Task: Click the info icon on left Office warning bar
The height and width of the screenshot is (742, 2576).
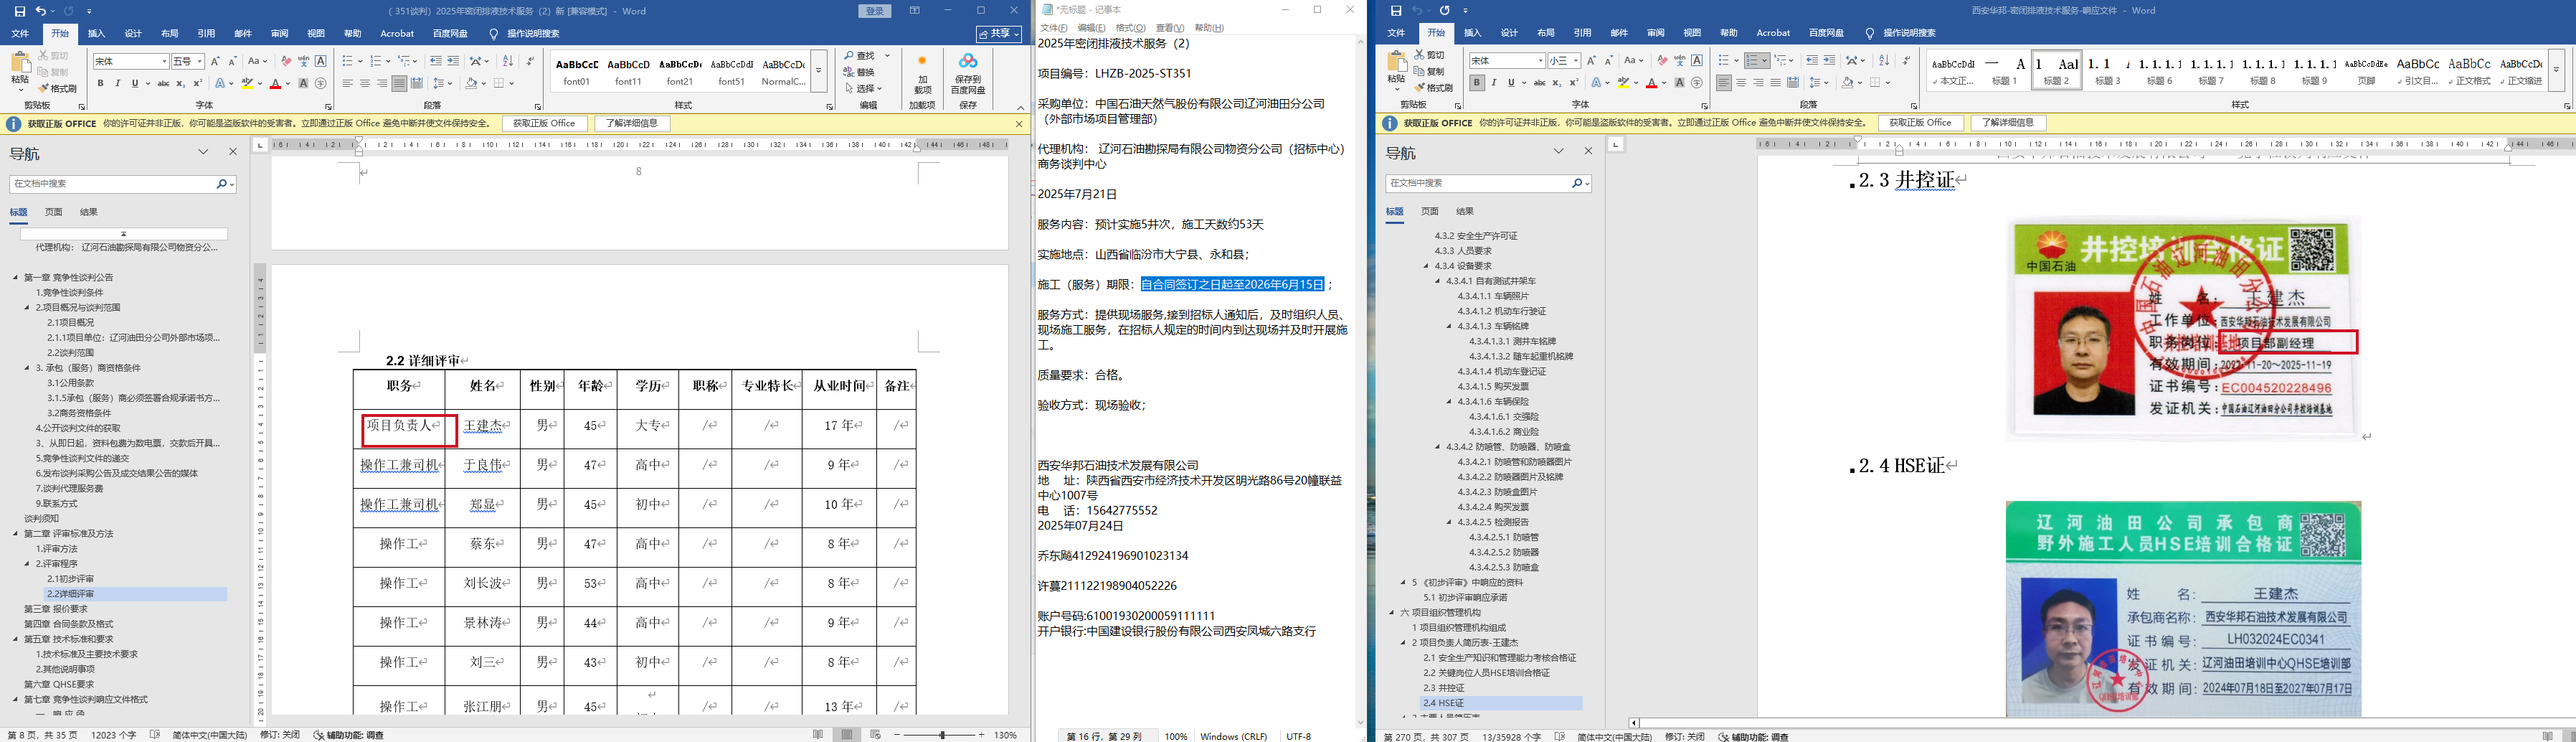Action: coord(14,124)
